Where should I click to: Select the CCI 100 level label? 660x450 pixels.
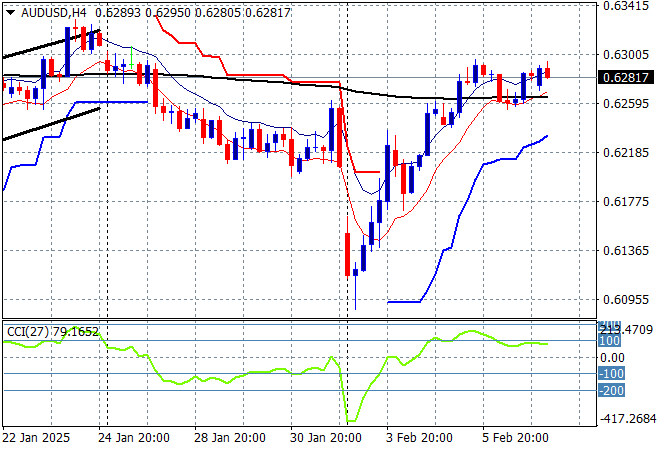(x=609, y=341)
